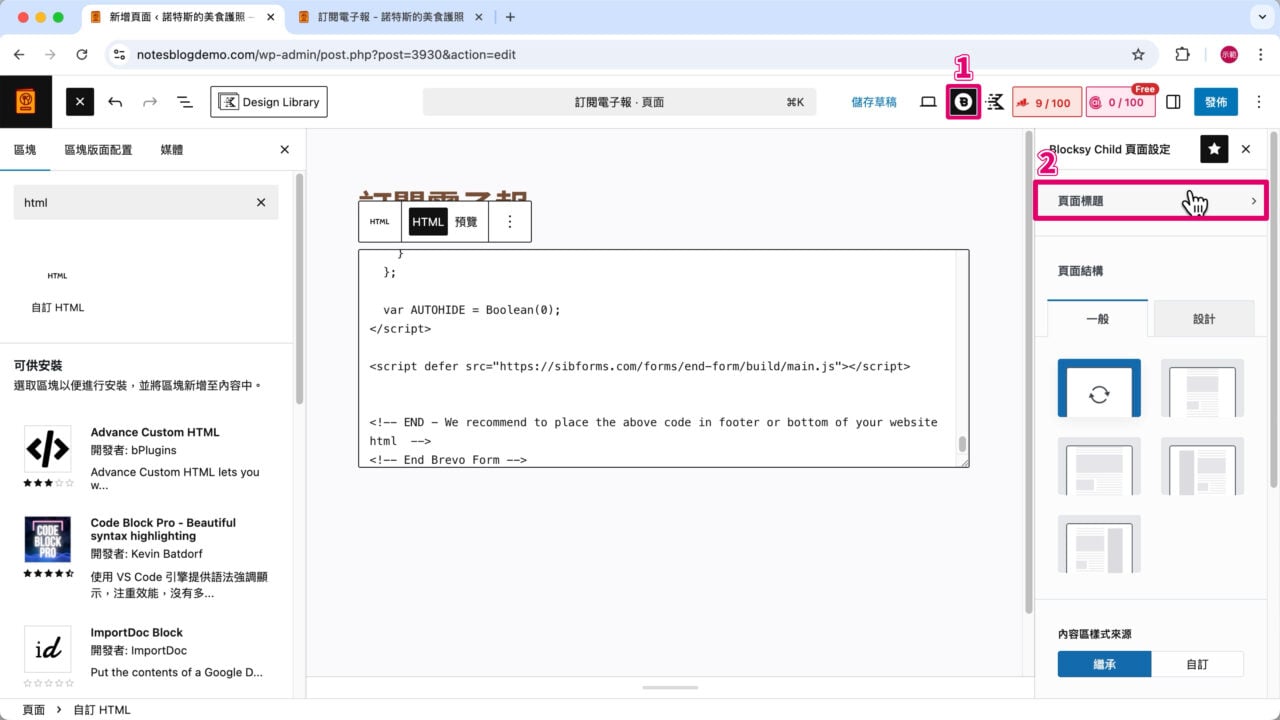Expand the 頁面標題 settings section
The image size is (1280, 720).
(1150, 201)
